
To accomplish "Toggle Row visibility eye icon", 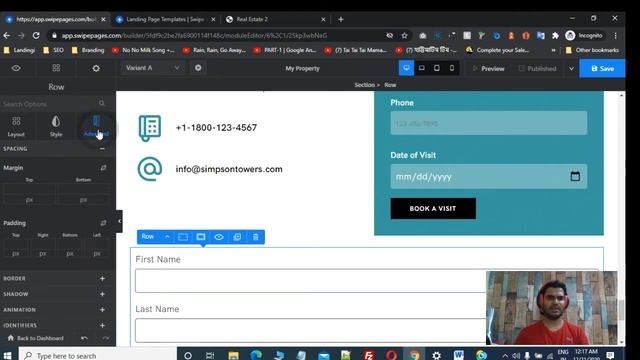I will coord(219,237).
